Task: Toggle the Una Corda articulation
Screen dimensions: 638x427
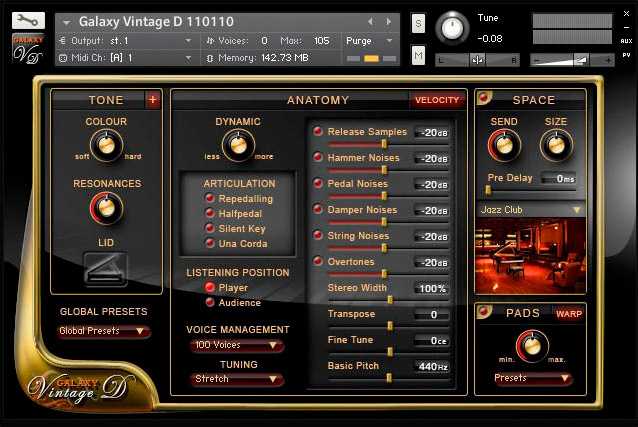Action: pos(210,244)
